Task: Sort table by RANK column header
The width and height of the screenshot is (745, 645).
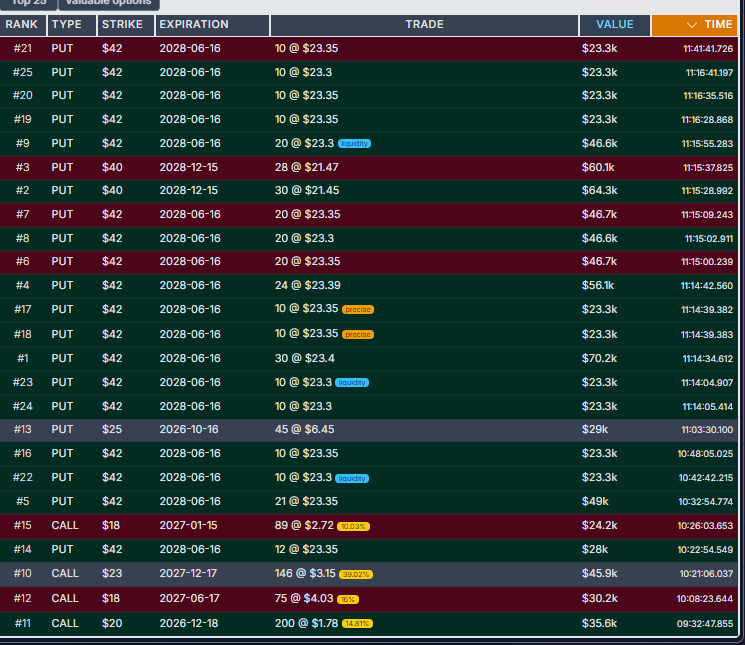Action: (22, 25)
